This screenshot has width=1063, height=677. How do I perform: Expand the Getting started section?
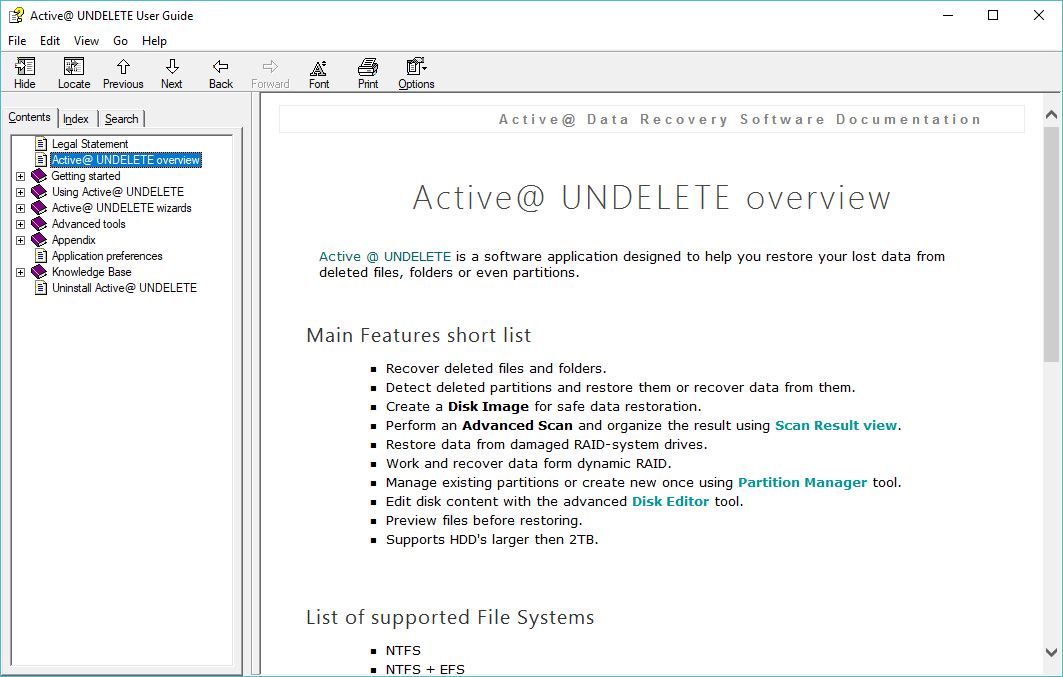[x=22, y=175]
